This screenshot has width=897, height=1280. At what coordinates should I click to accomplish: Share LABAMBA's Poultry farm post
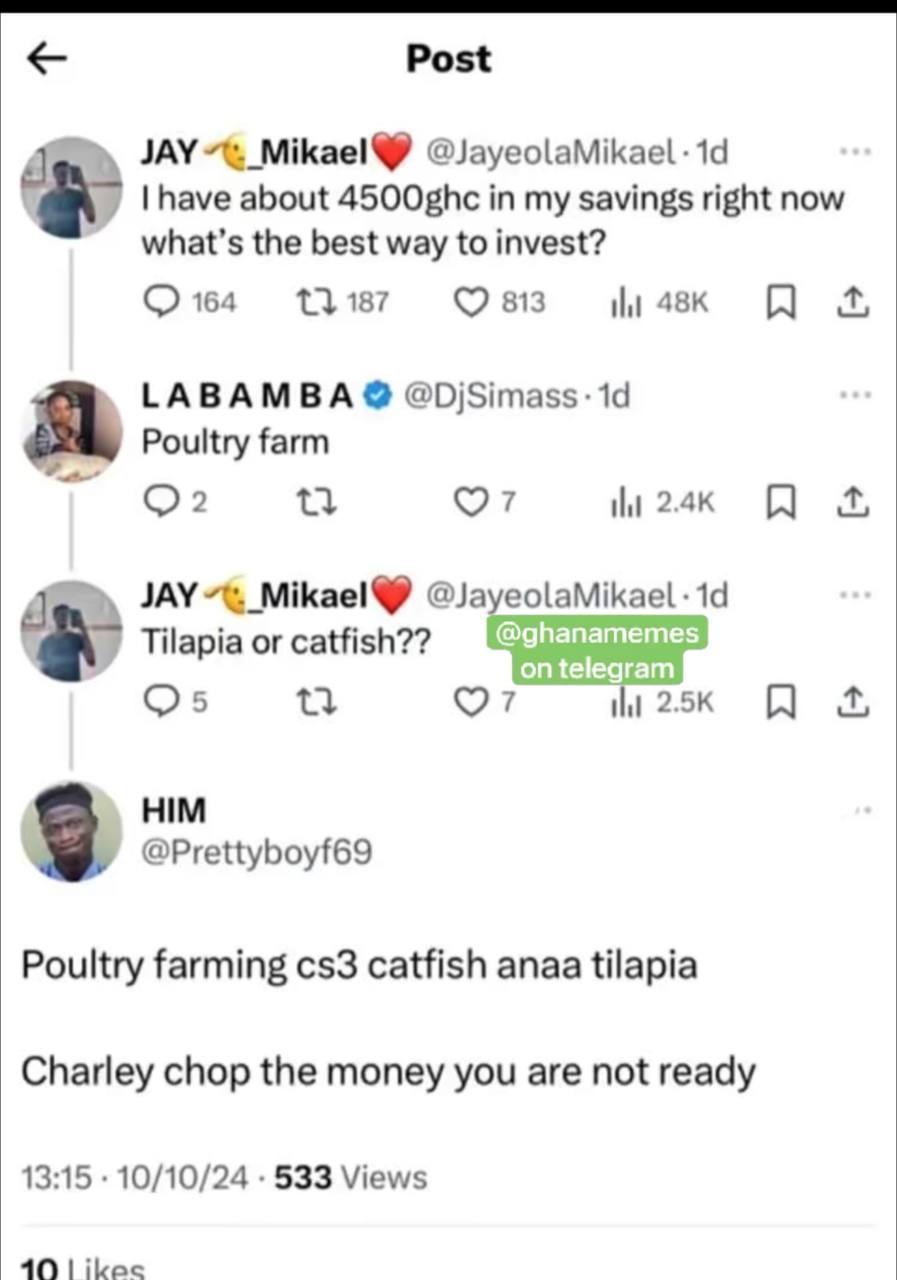pos(852,502)
